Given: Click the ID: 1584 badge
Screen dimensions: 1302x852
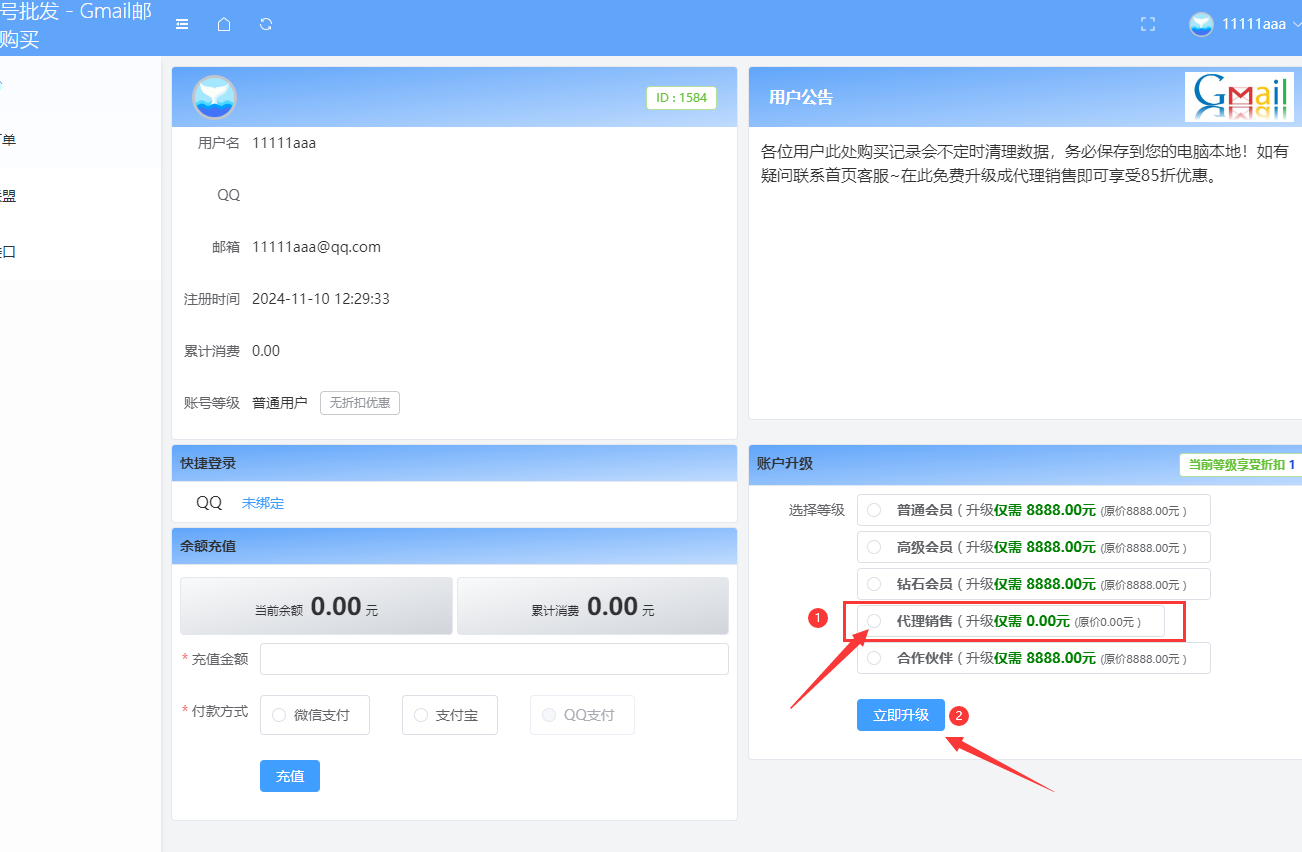Looking at the screenshot, I should (x=681, y=98).
